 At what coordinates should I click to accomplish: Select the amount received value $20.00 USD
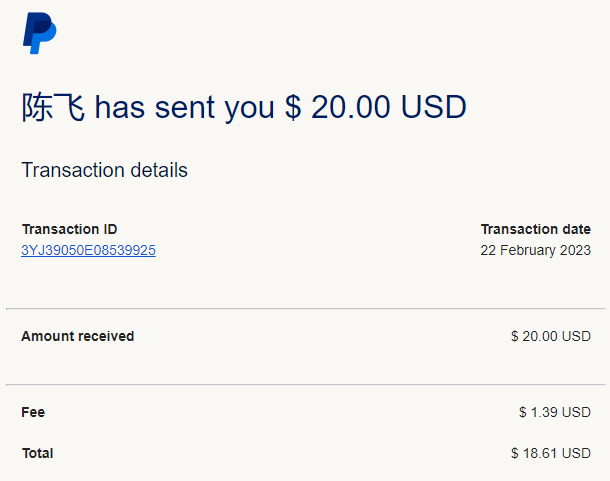[x=551, y=336]
